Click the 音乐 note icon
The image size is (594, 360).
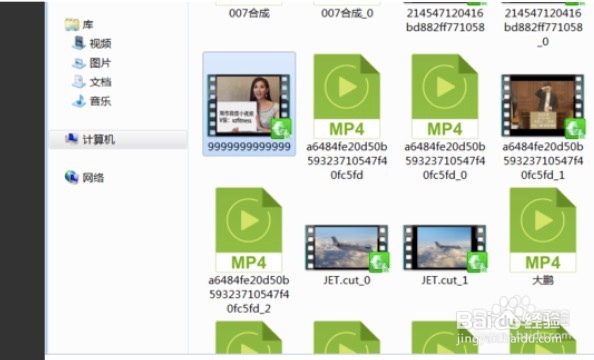click(x=79, y=101)
